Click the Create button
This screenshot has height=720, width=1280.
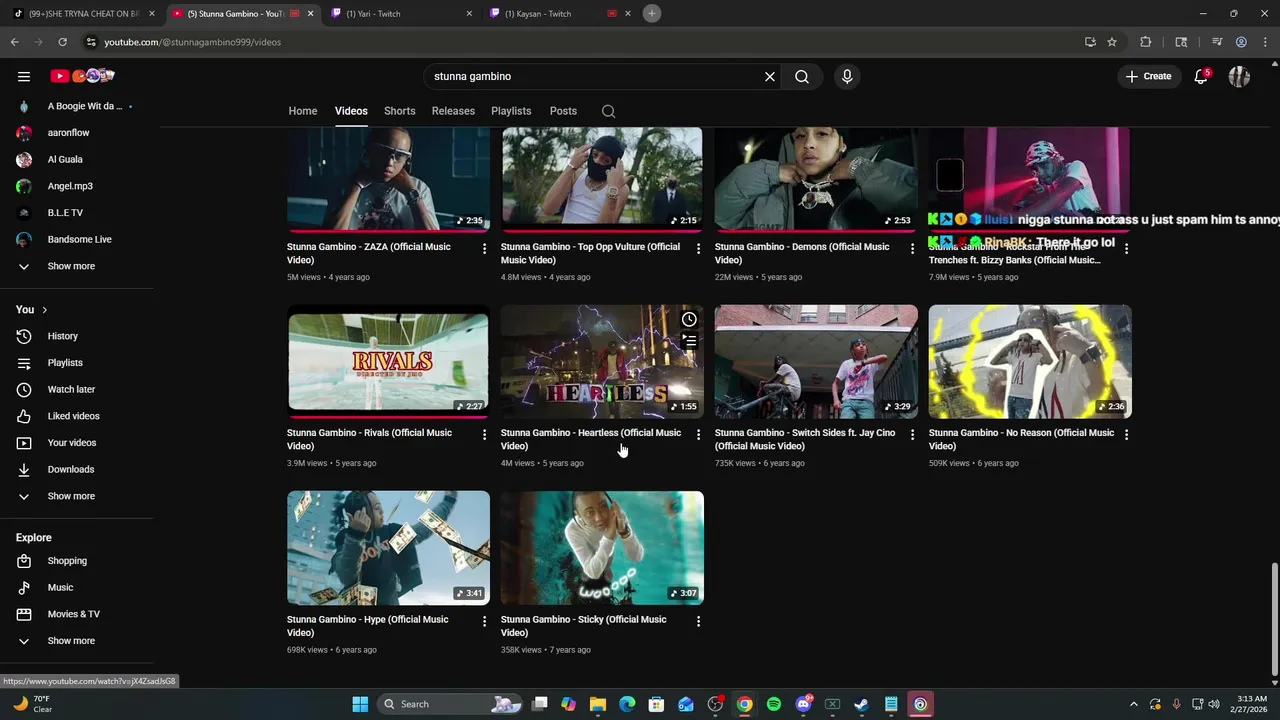[1148, 76]
